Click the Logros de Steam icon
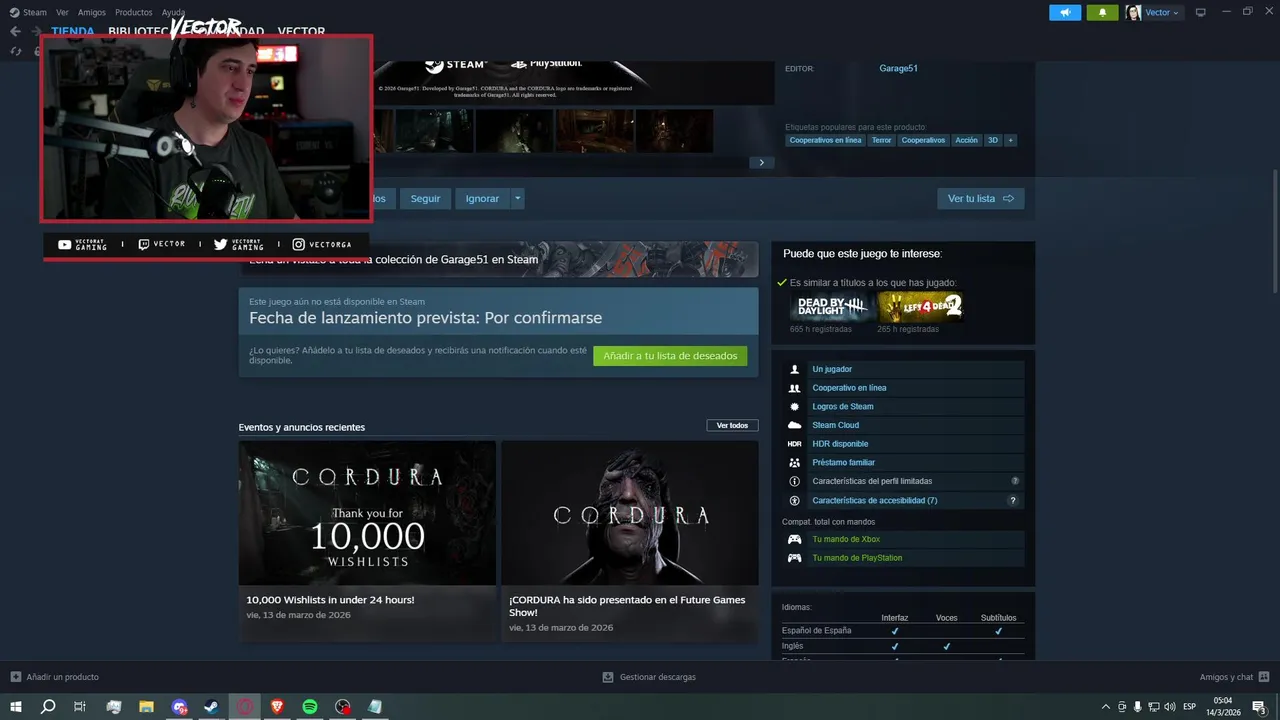 tap(794, 407)
